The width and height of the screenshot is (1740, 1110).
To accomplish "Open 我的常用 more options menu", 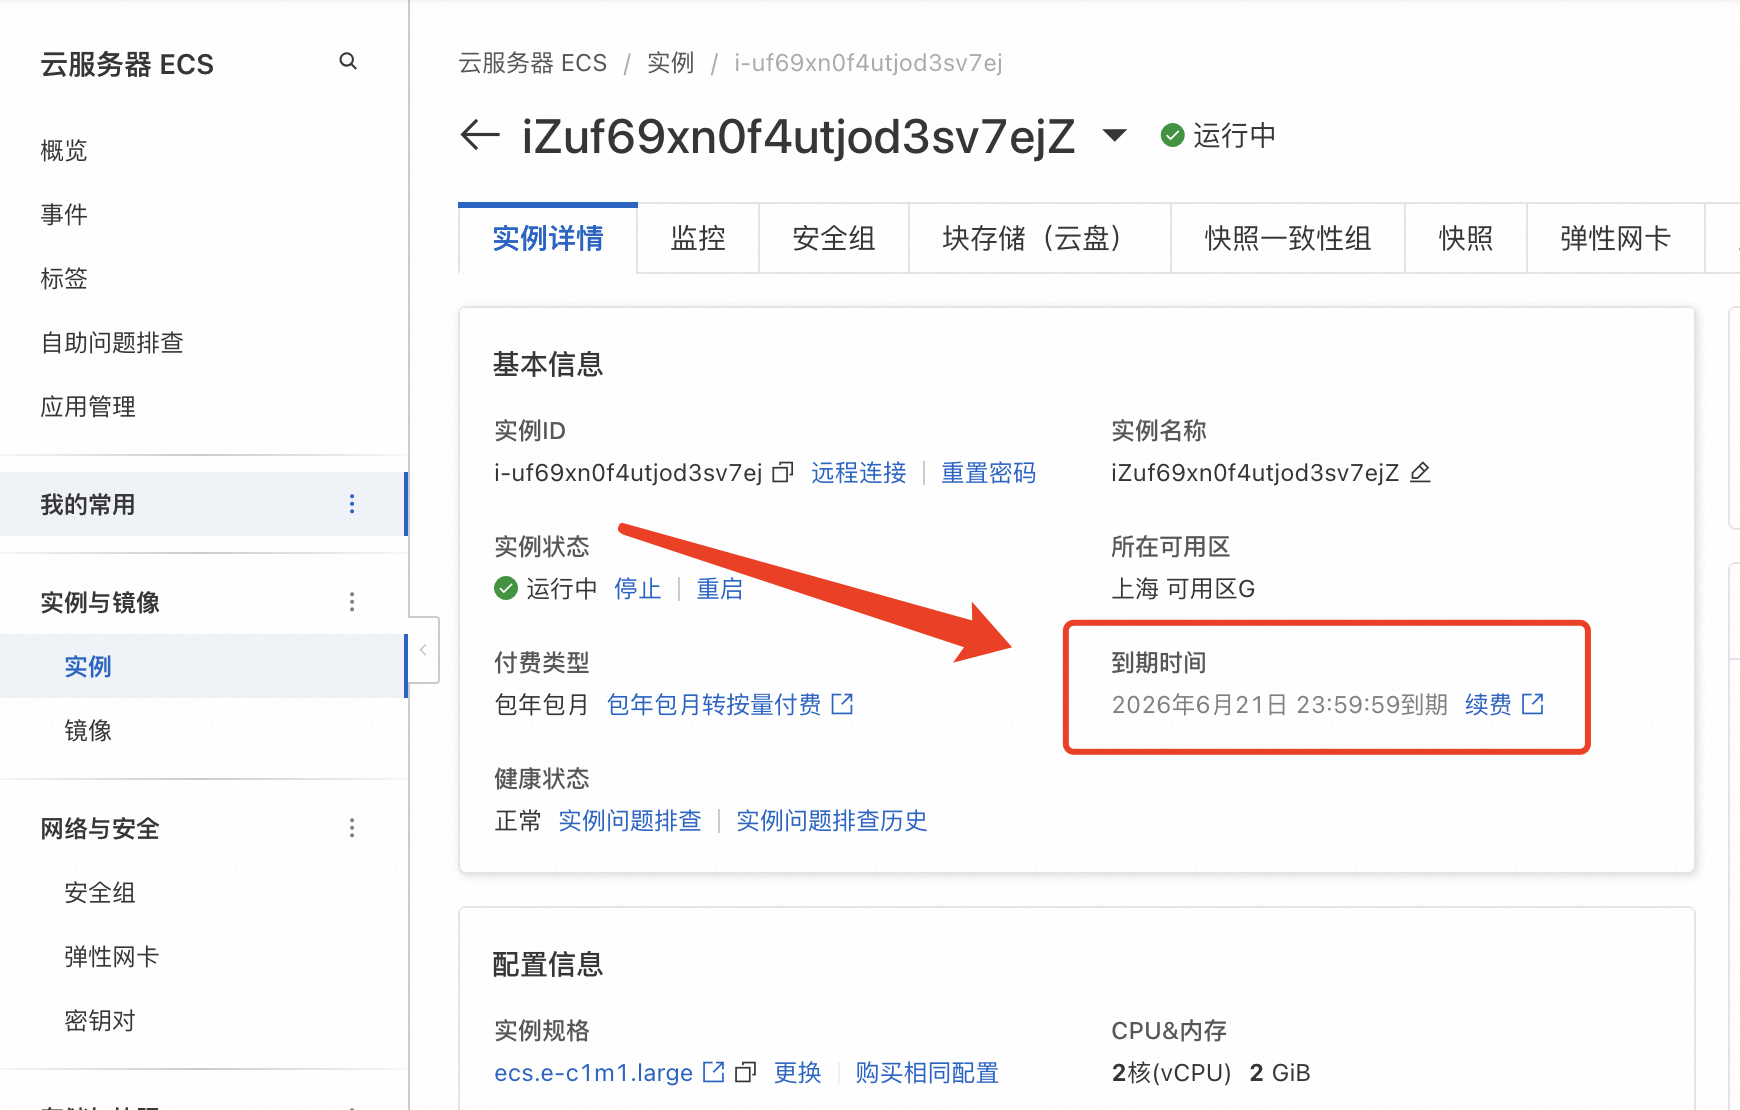I will [352, 504].
